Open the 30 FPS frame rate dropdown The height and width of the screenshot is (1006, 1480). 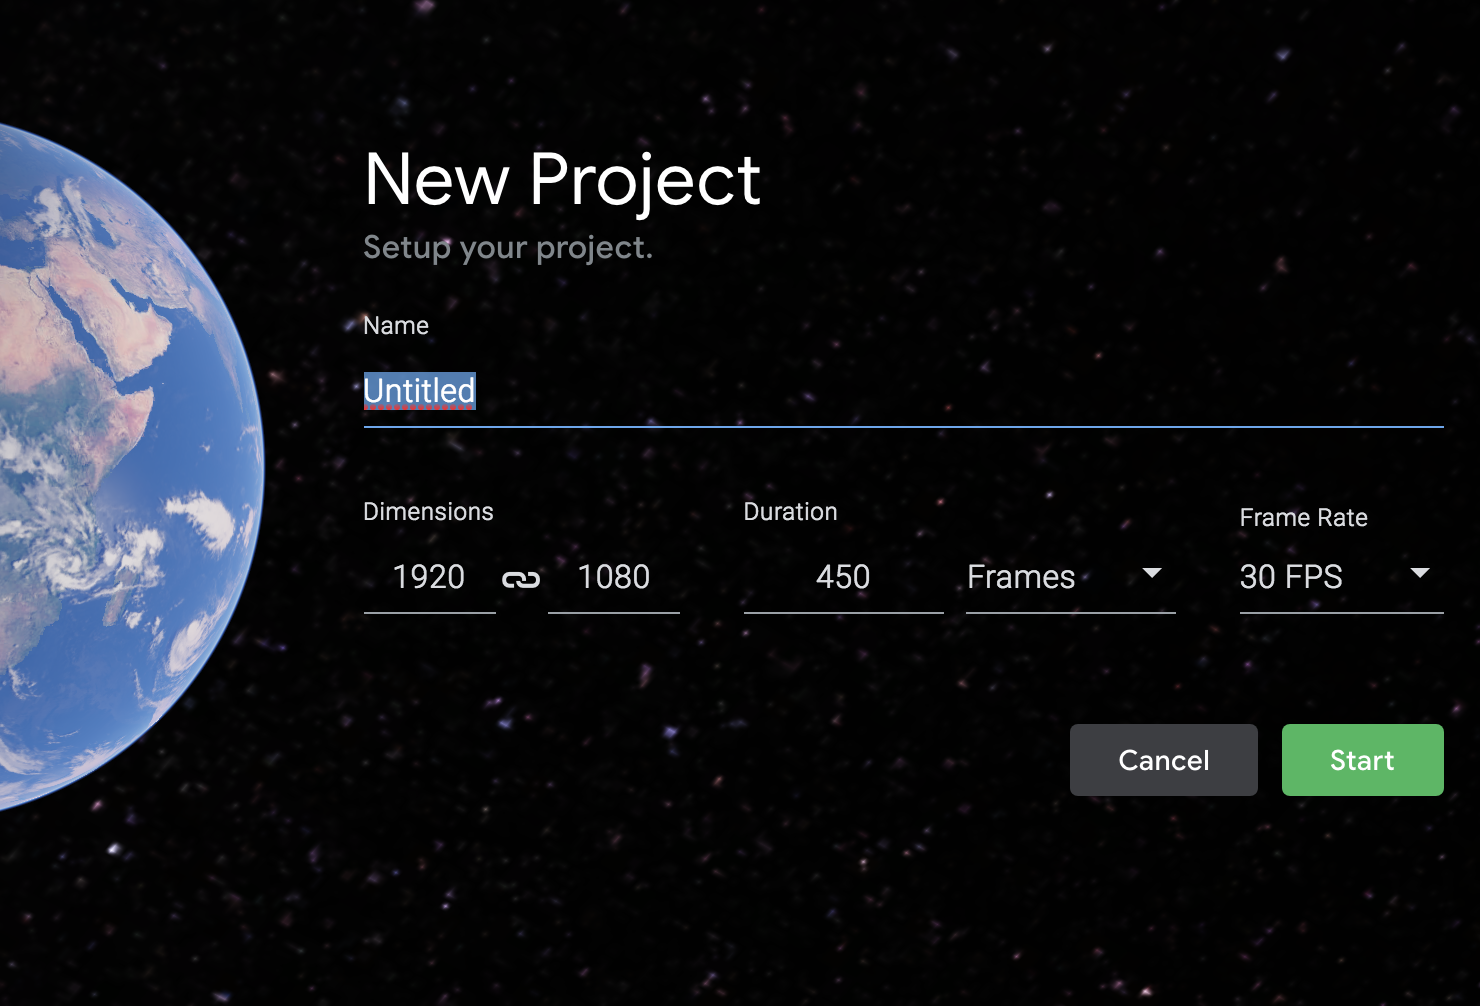click(x=1339, y=578)
